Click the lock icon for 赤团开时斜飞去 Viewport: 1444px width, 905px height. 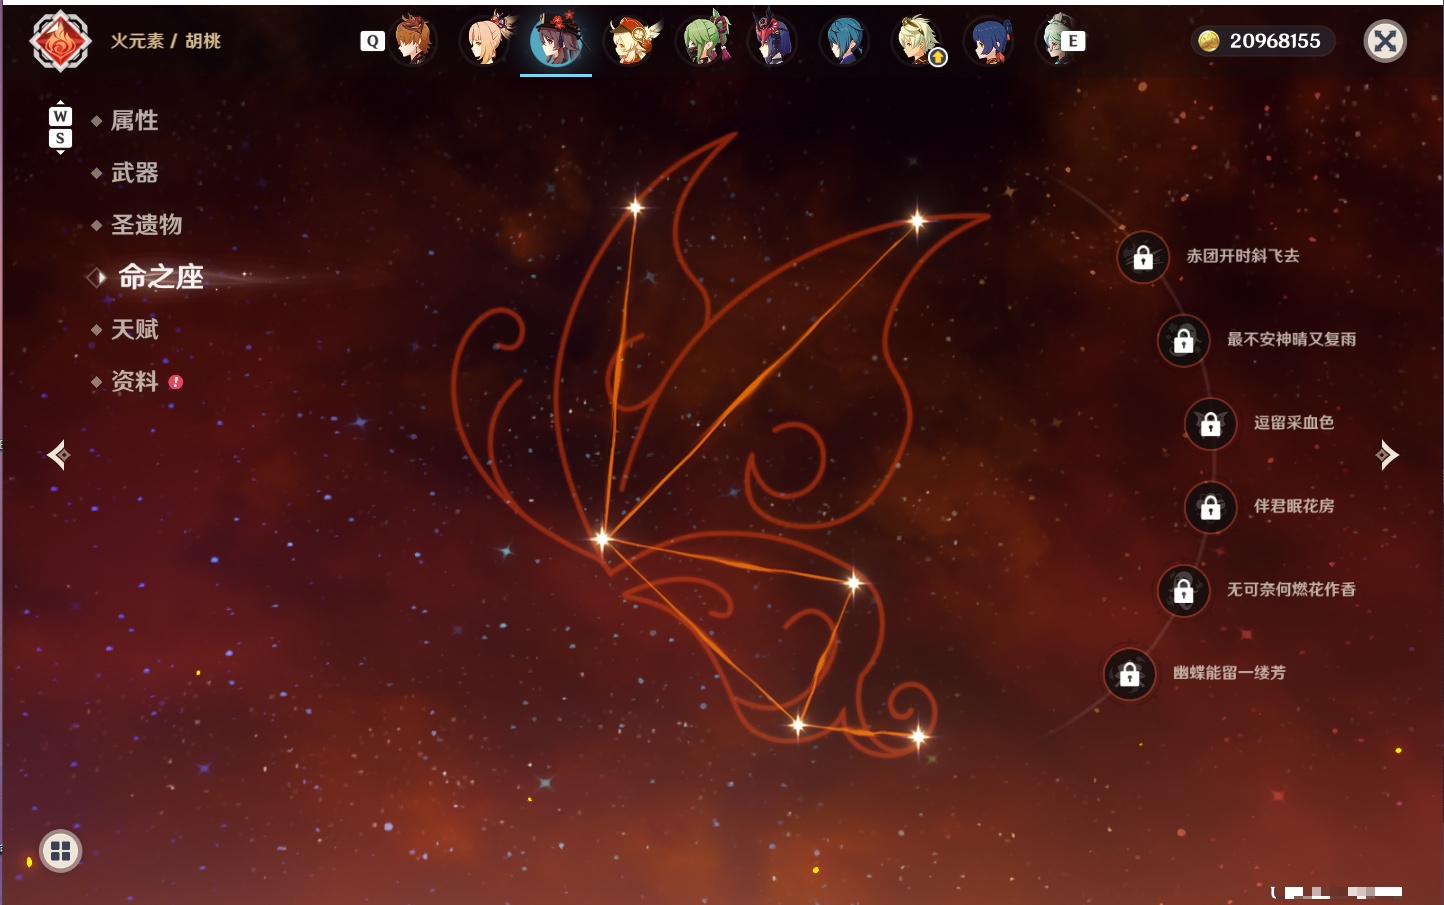click(1143, 258)
